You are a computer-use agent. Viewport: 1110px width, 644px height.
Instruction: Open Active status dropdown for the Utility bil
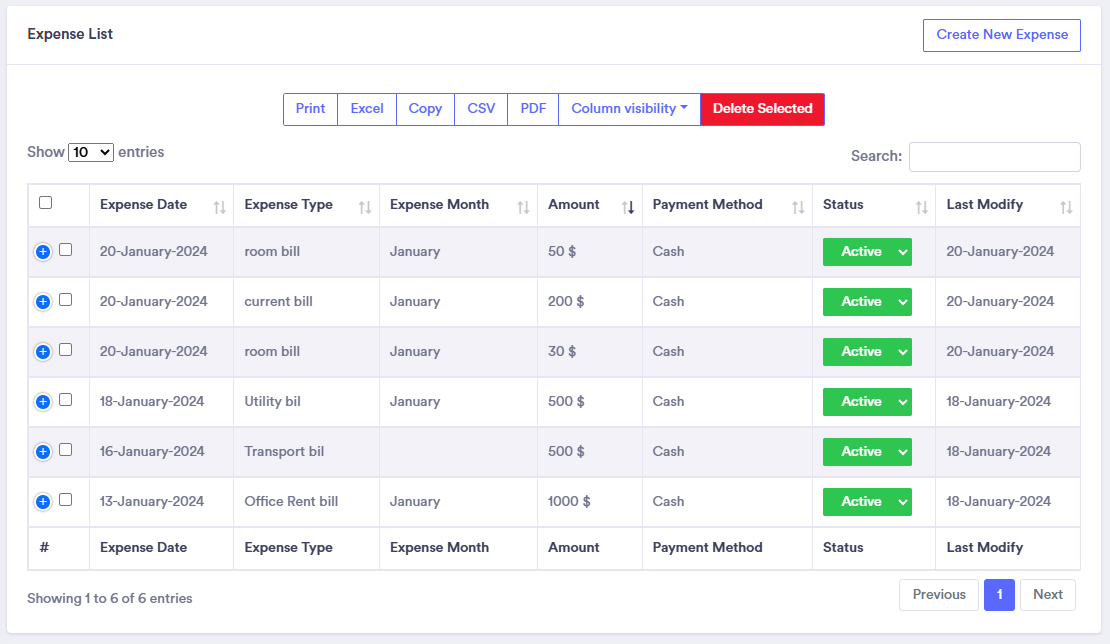[866, 402]
